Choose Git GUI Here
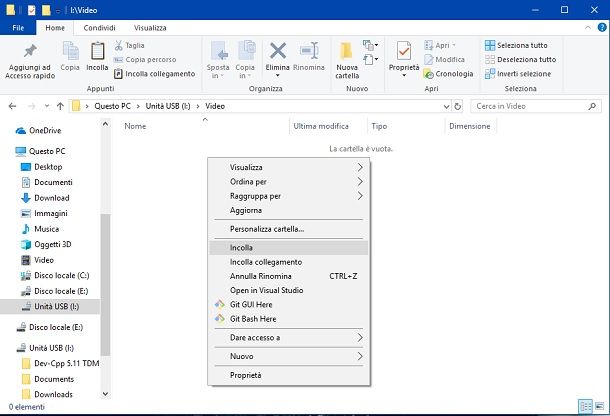This screenshot has height=416, width=610. coord(289,304)
